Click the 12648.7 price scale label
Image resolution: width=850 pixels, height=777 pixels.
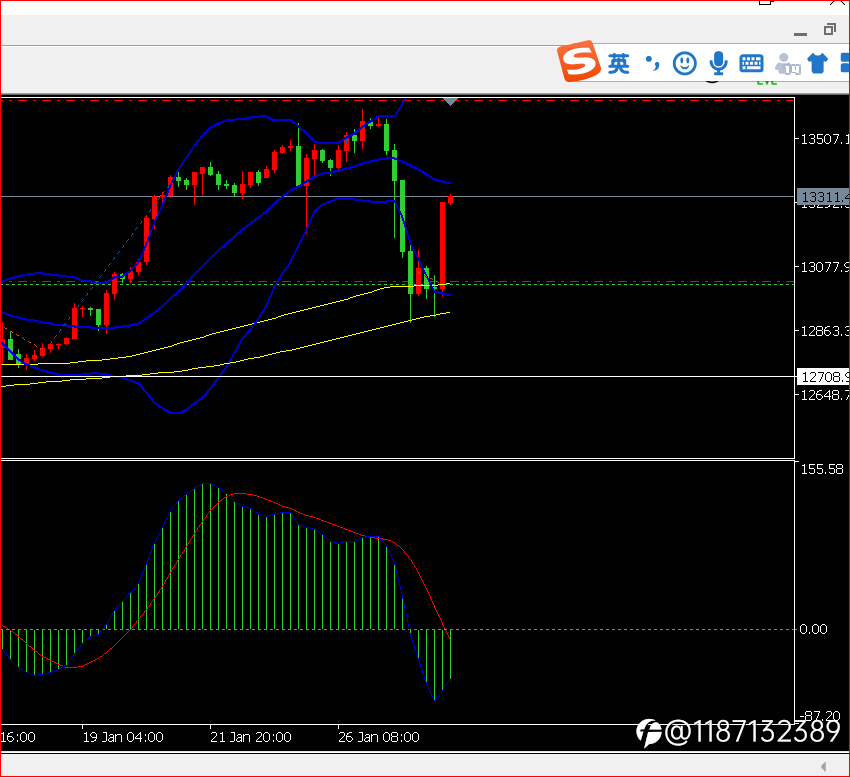(x=825, y=395)
